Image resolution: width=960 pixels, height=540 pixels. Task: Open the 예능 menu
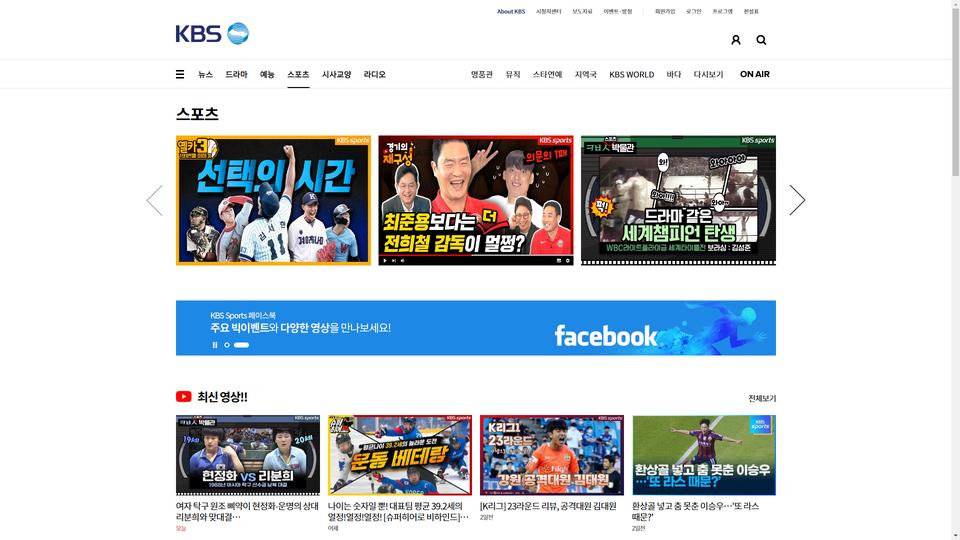[x=267, y=74]
